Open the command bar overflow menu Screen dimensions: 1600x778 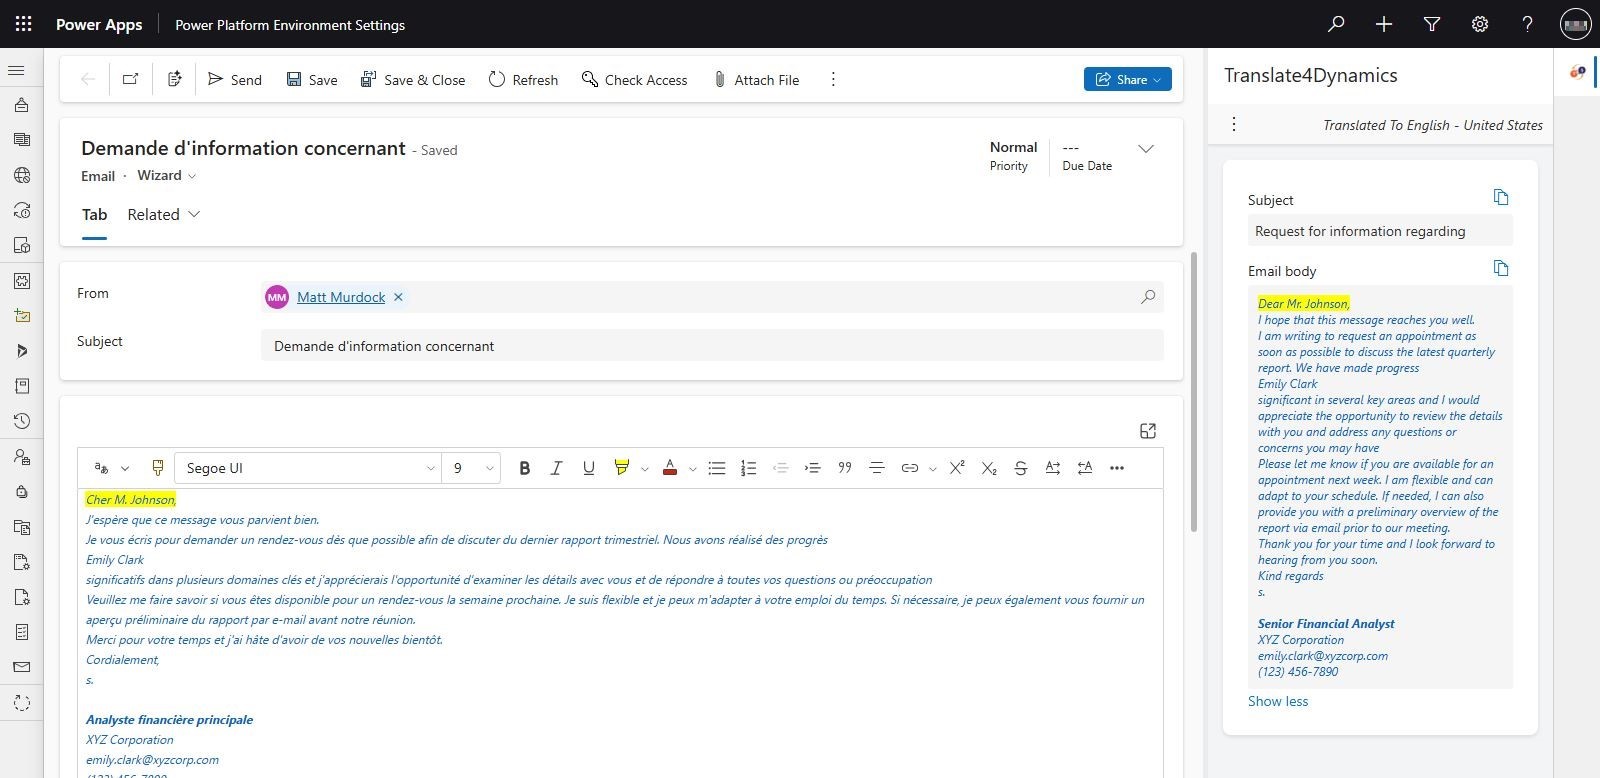[833, 79]
